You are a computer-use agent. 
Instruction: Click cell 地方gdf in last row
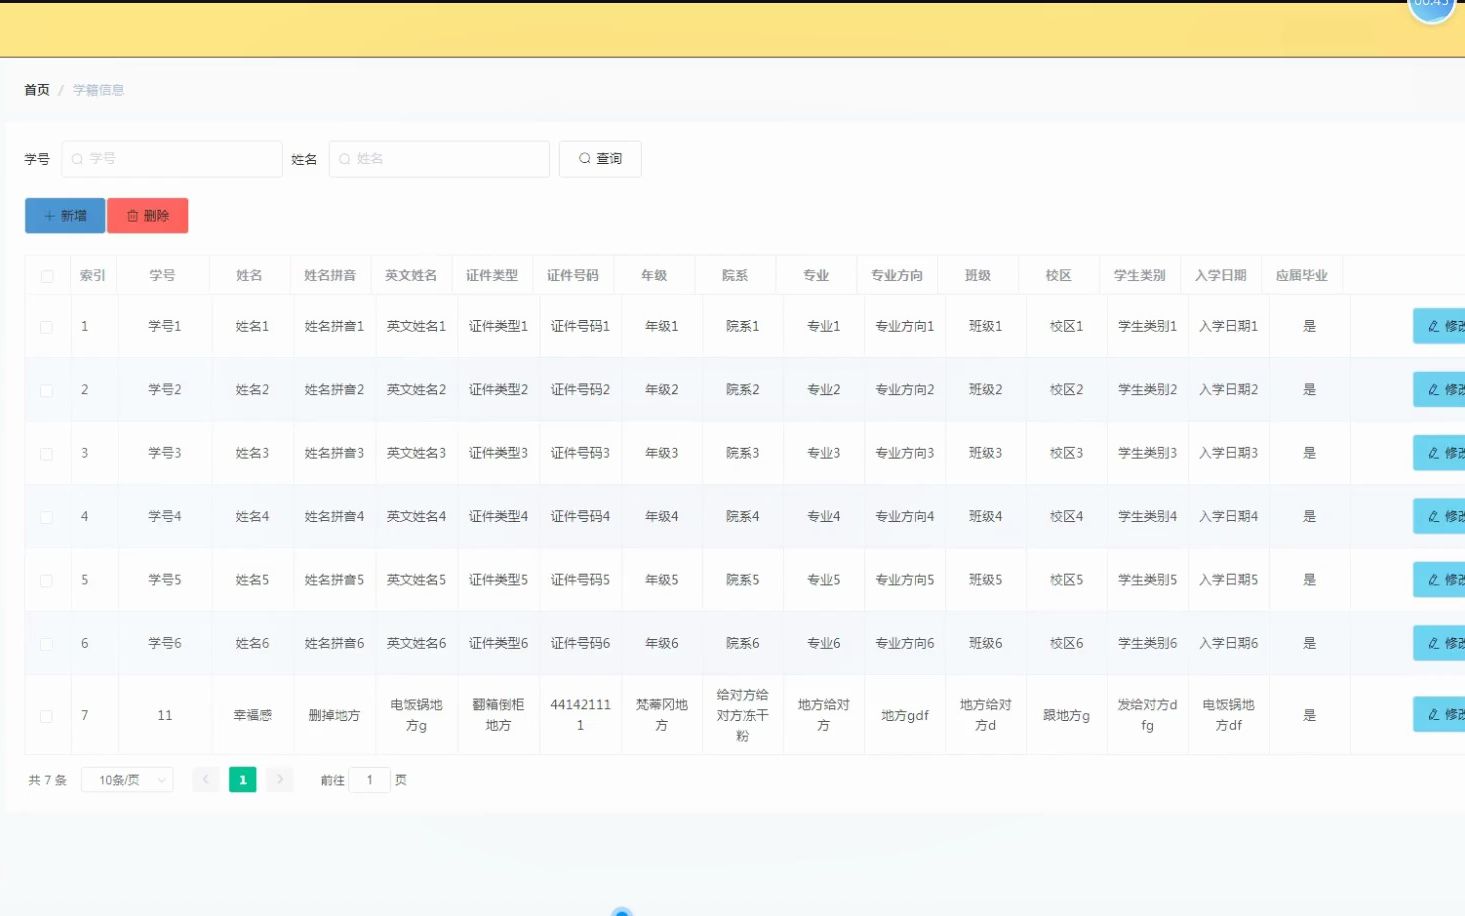click(905, 715)
